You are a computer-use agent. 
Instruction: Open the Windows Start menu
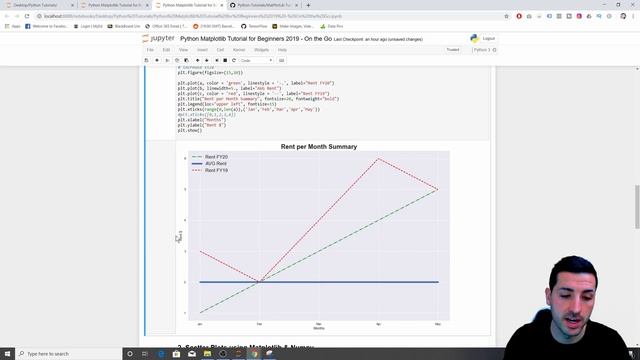(x=7, y=353)
